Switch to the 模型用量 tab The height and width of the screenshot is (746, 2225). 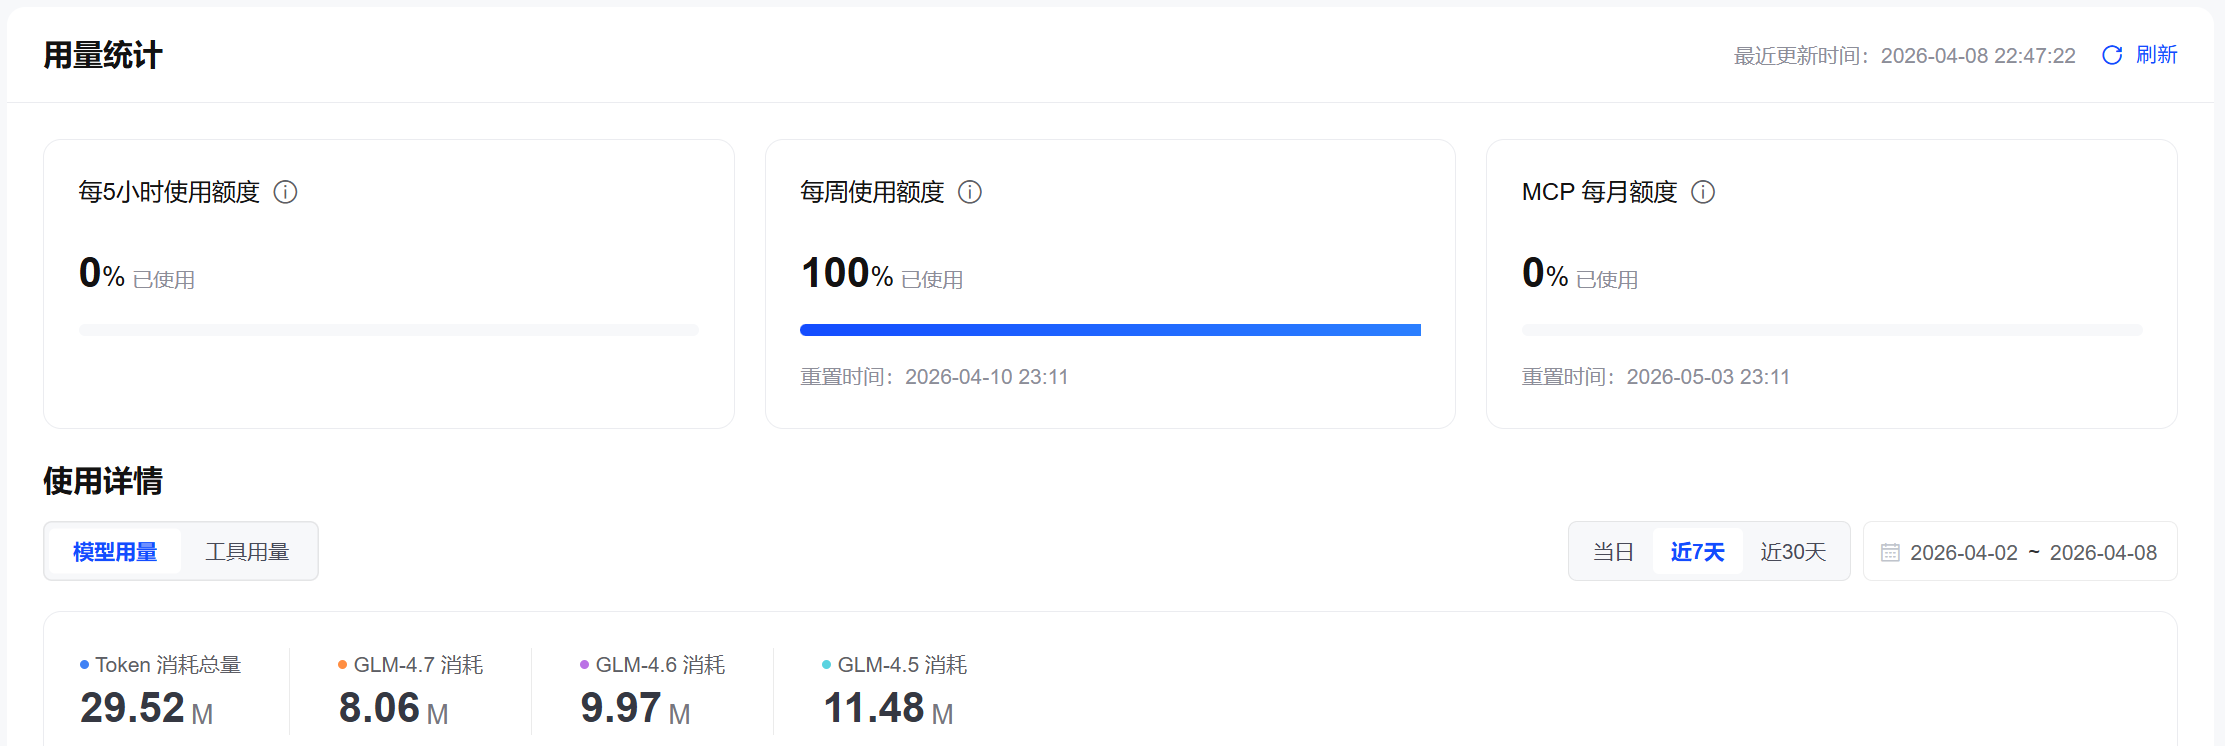tap(115, 551)
